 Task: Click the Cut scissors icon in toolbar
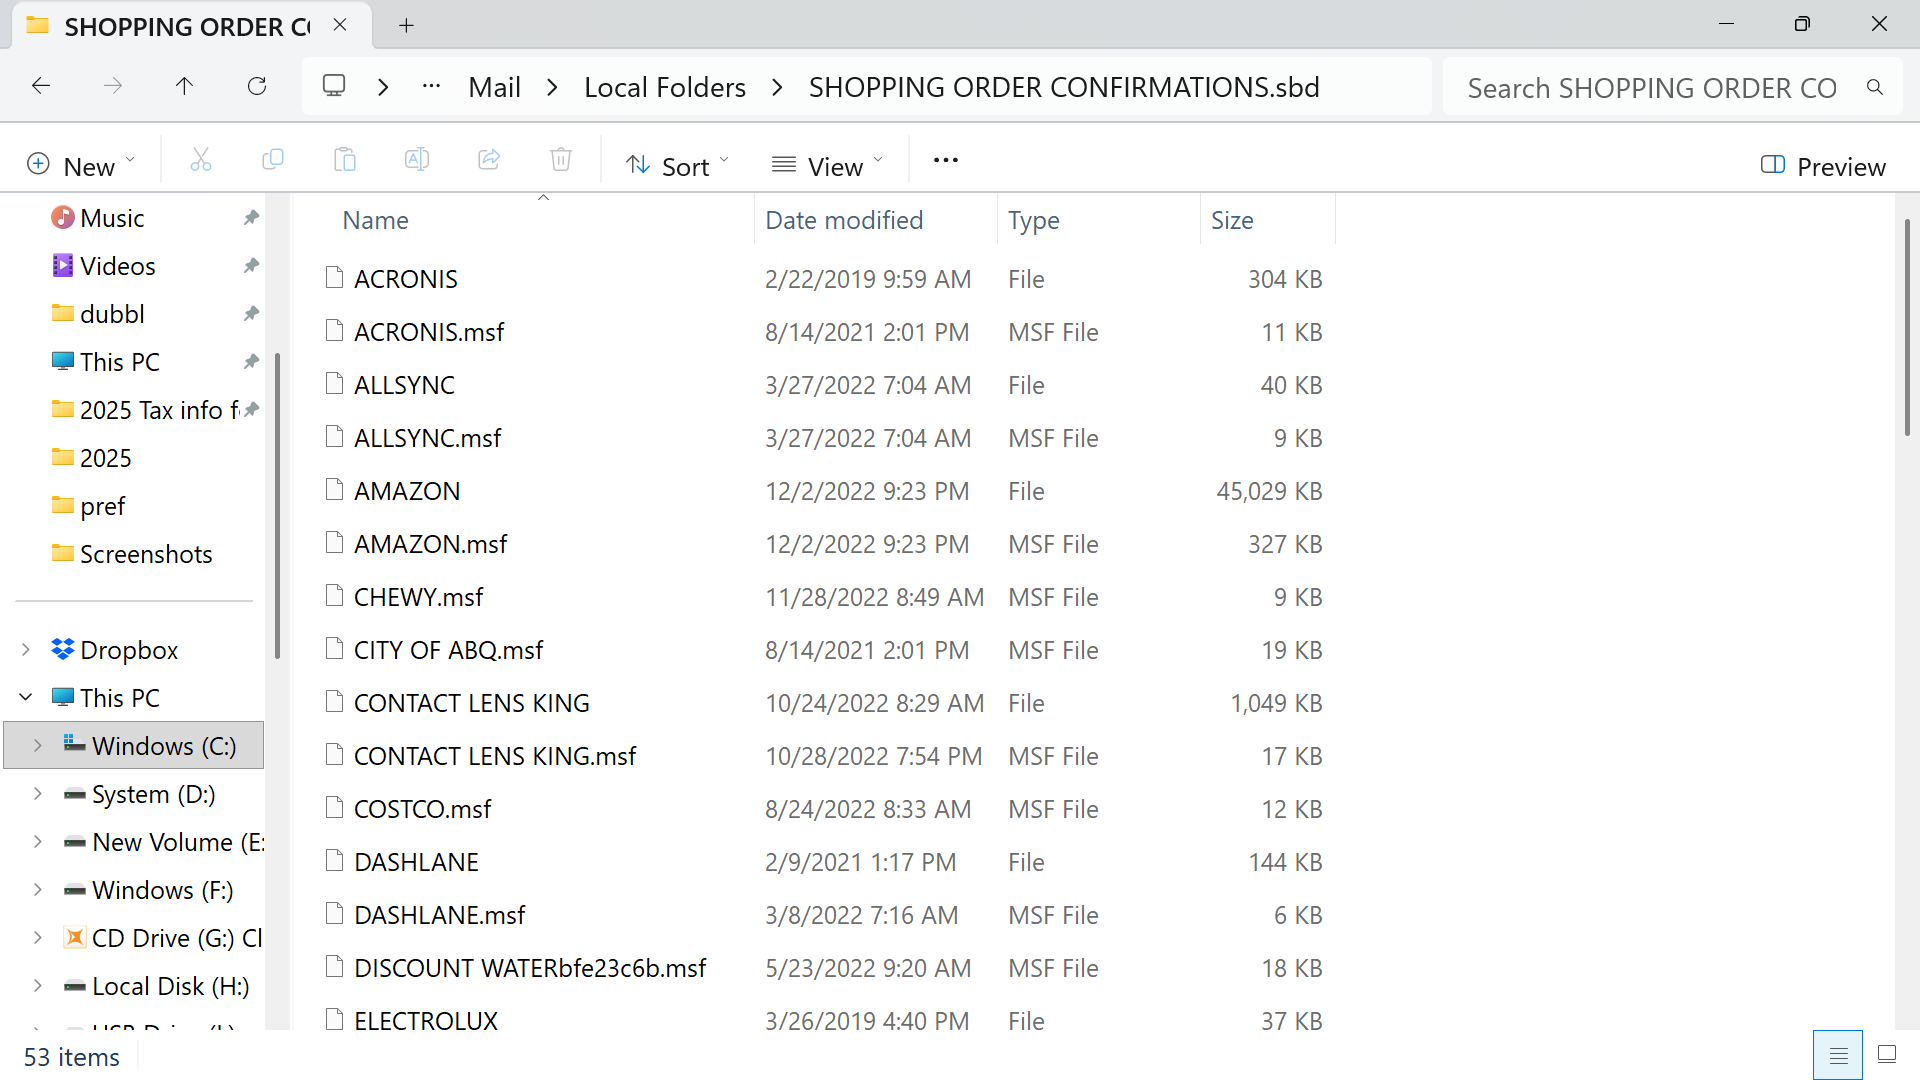(x=201, y=160)
